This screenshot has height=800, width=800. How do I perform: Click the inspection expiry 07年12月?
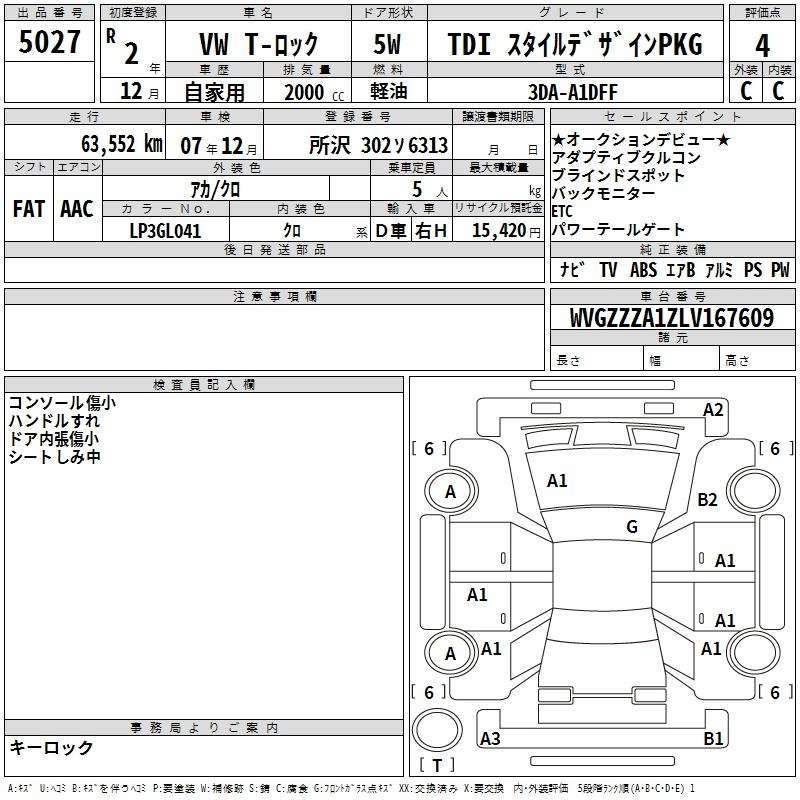coord(219,146)
